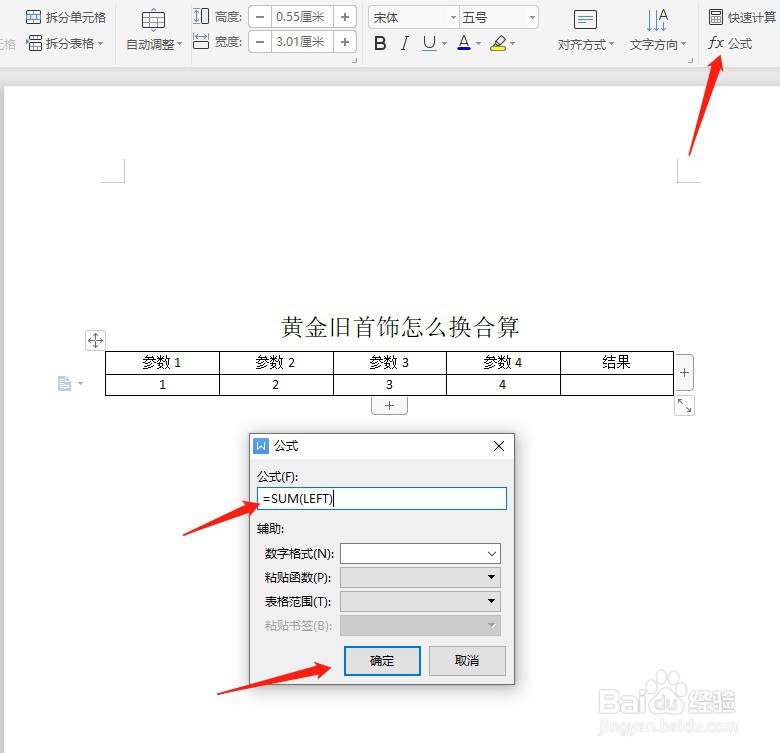Image resolution: width=780 pixels, height=753 pixels.
Task: Select the 参数 1 header cell
Action: point(162,363)
